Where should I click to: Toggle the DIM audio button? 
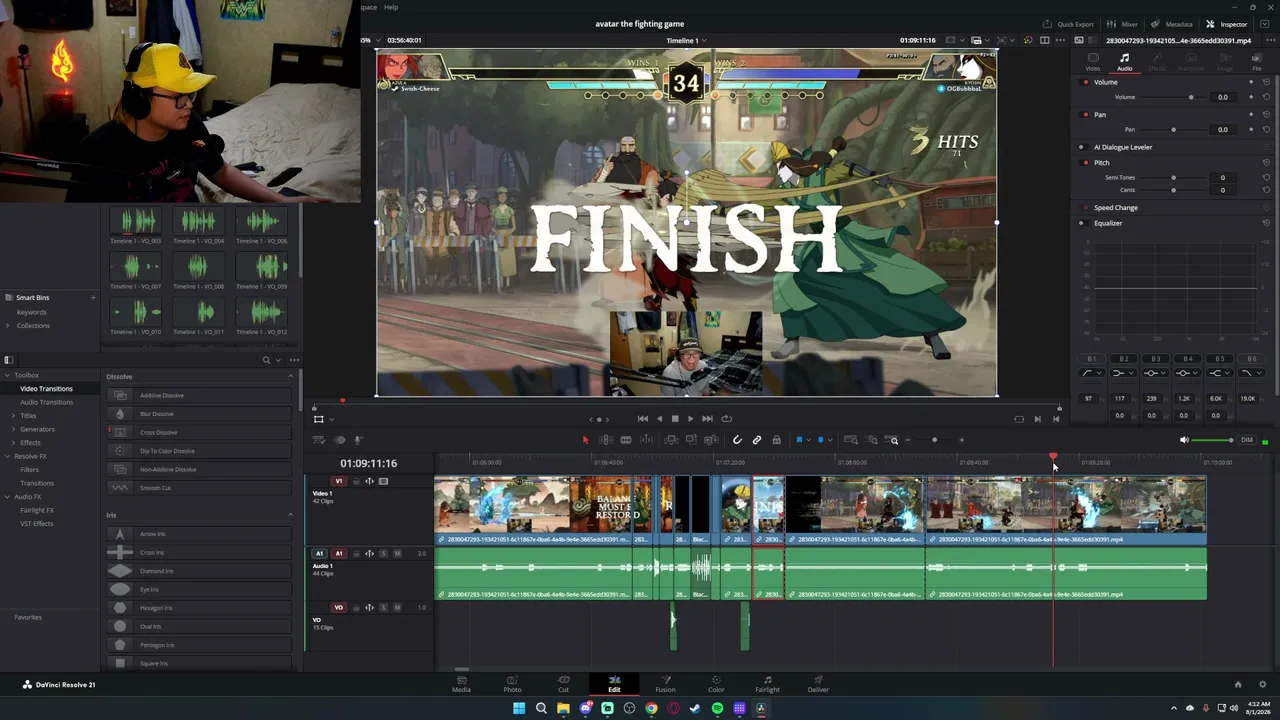(1247, 440)
